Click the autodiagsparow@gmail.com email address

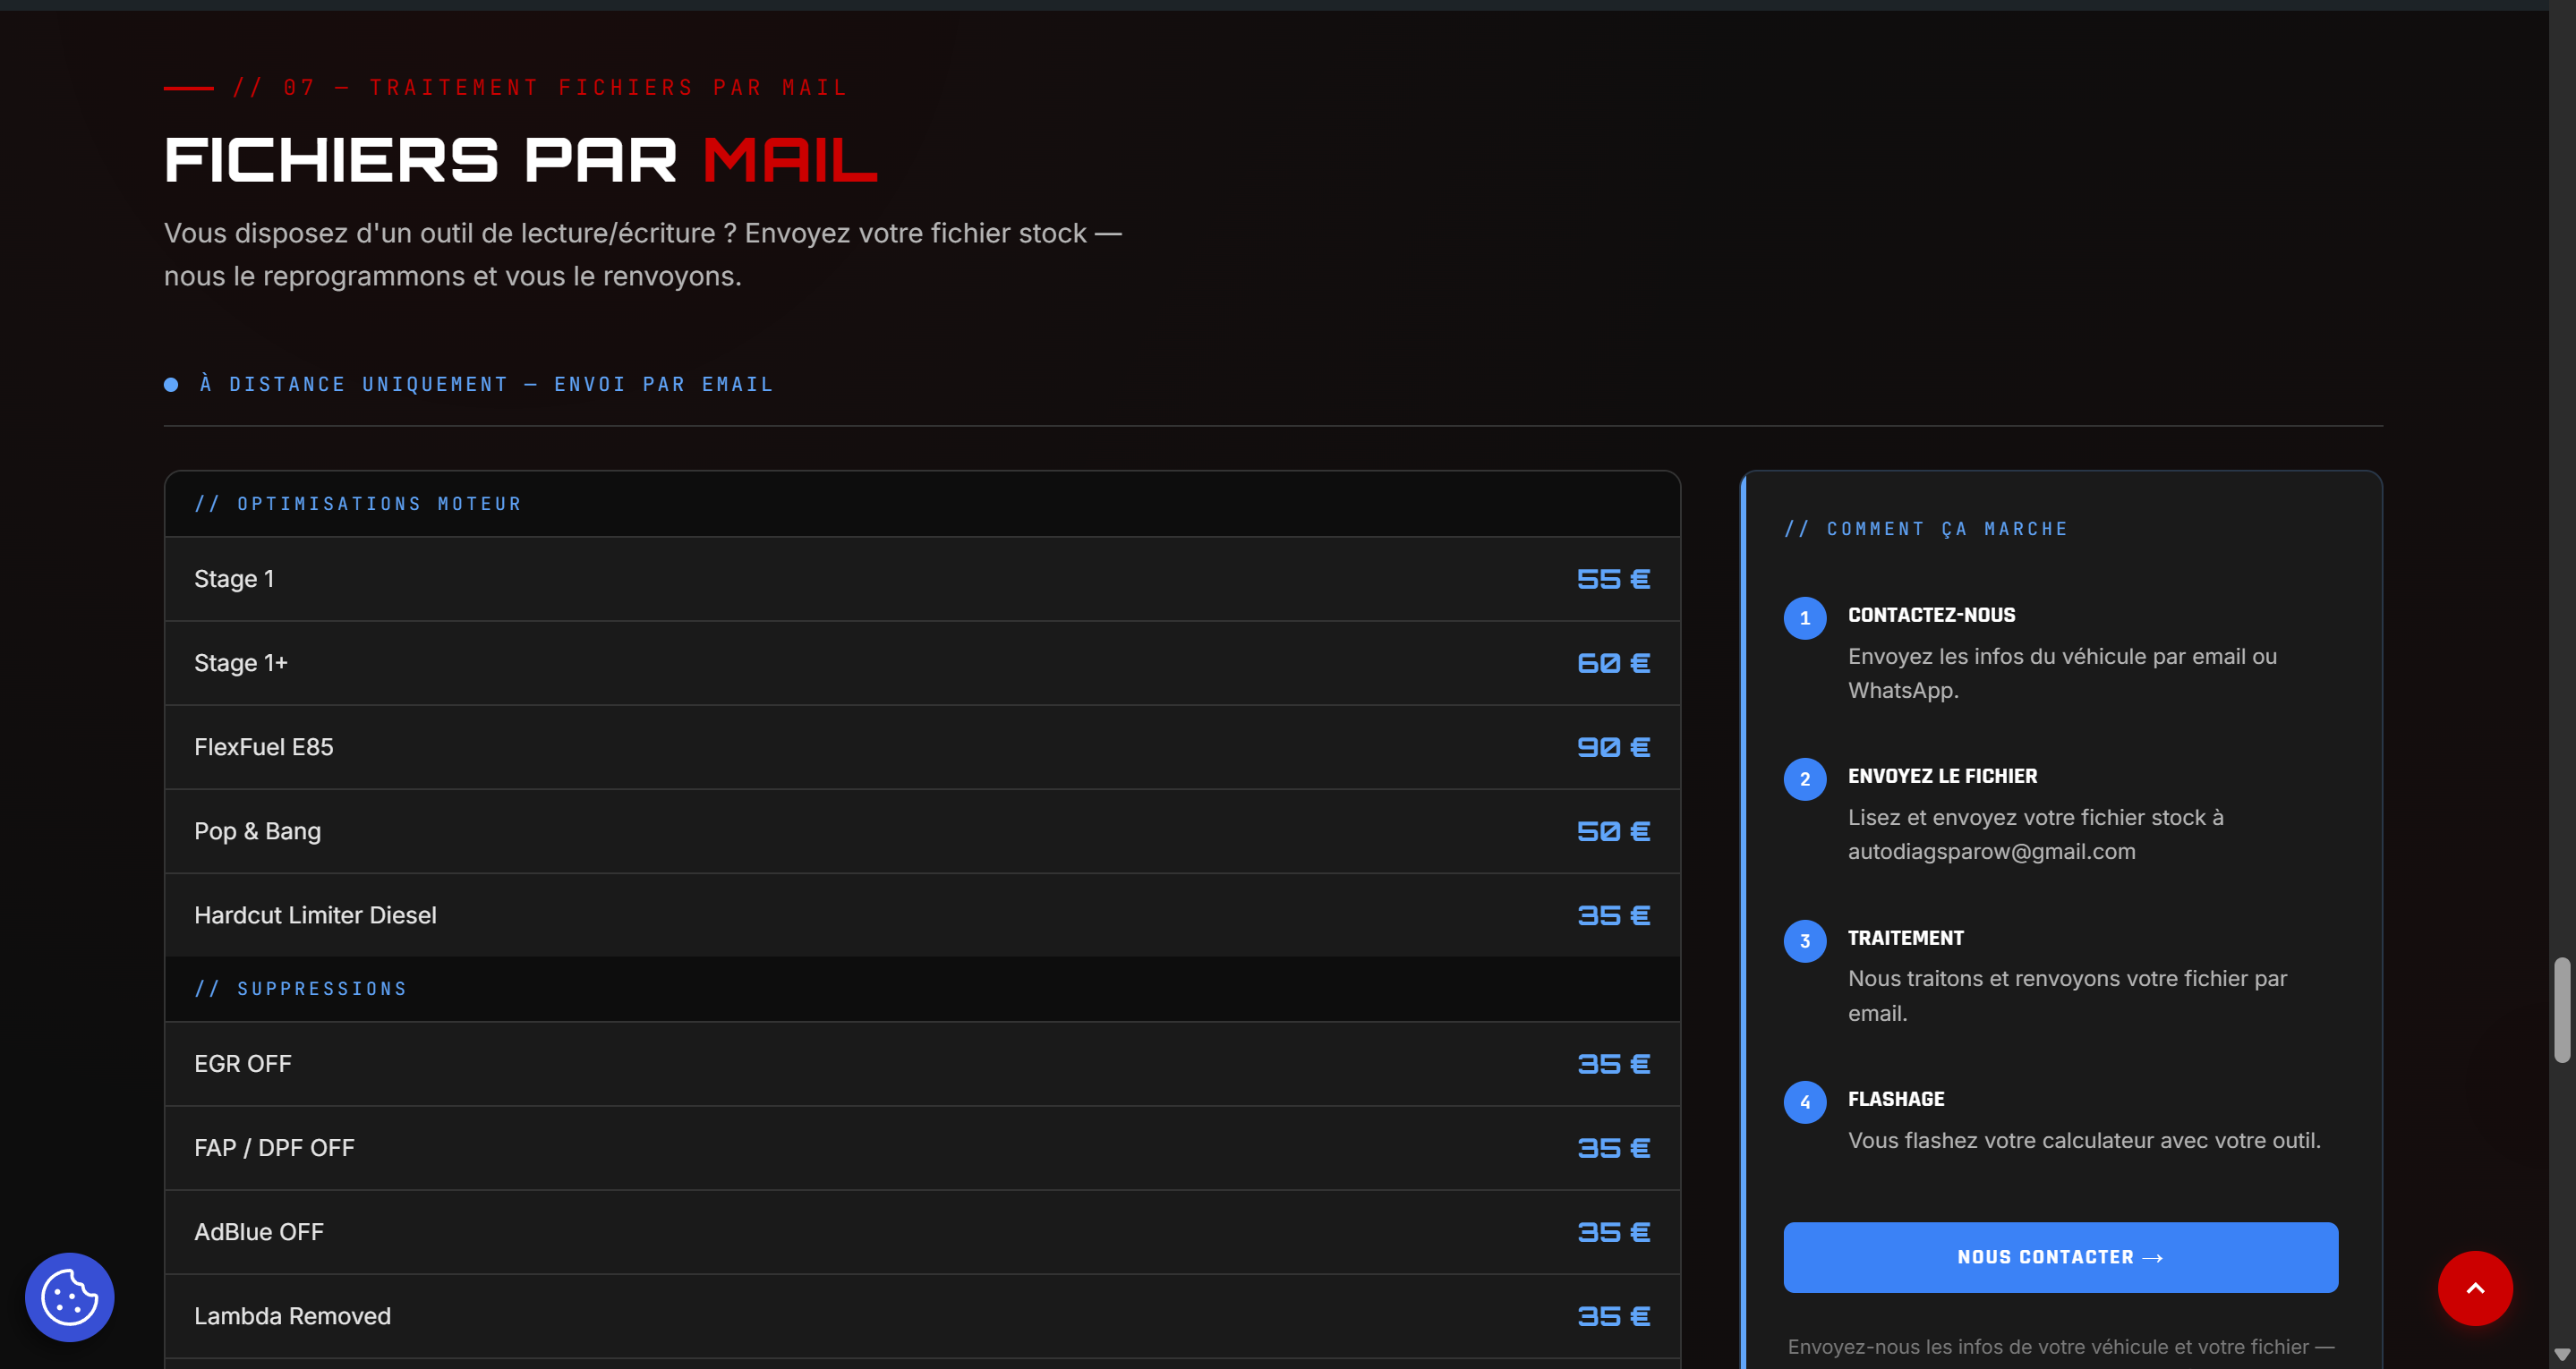pyautogui.click(x=1991, y=852)
